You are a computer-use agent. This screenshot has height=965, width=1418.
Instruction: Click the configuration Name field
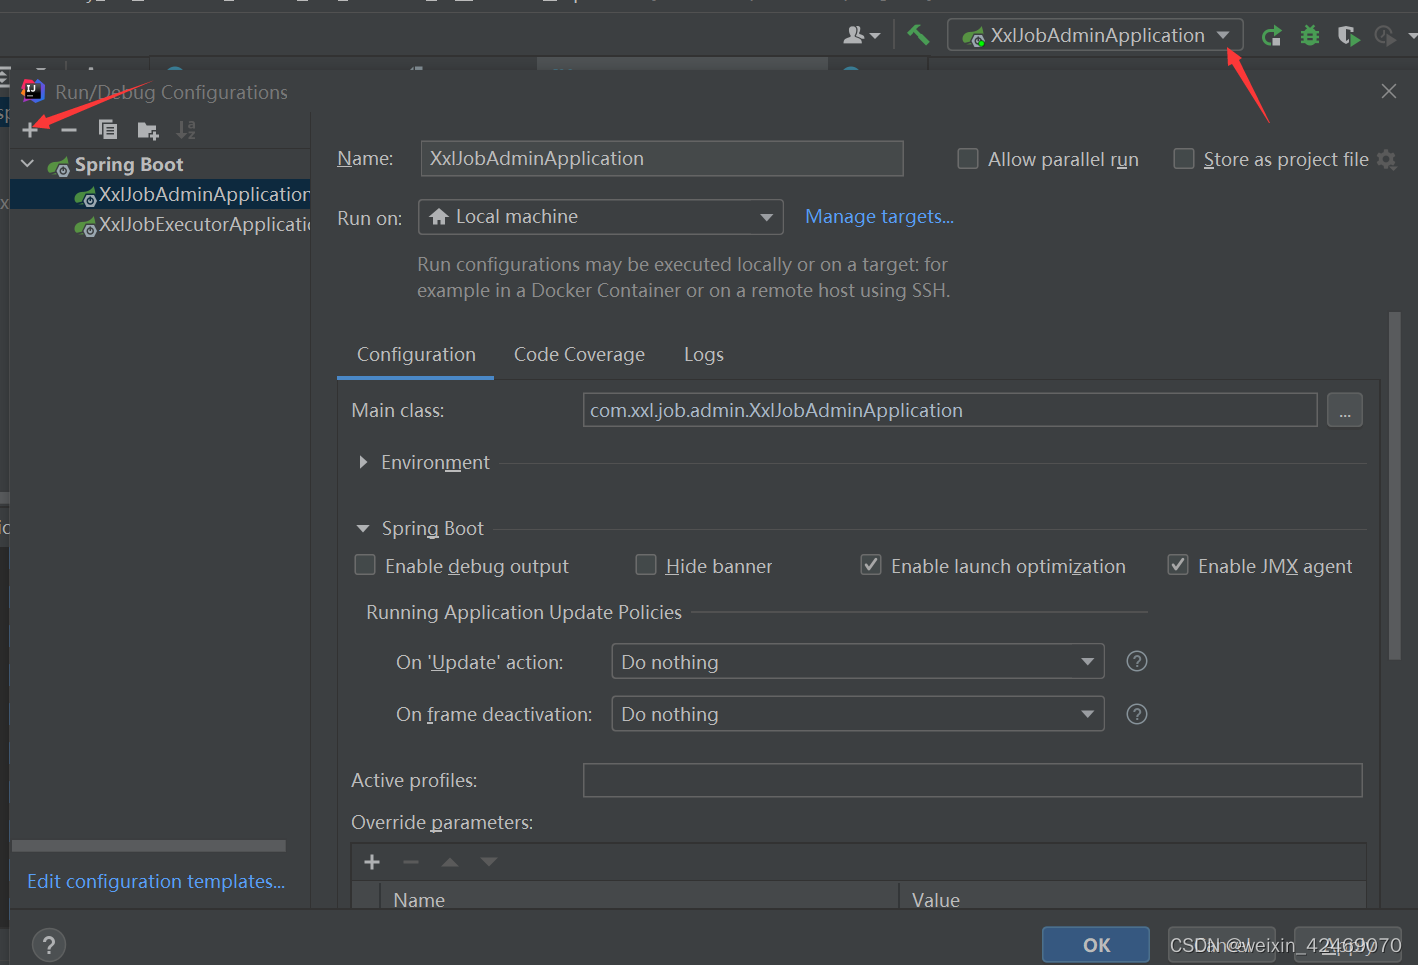[x=662, y=158]
